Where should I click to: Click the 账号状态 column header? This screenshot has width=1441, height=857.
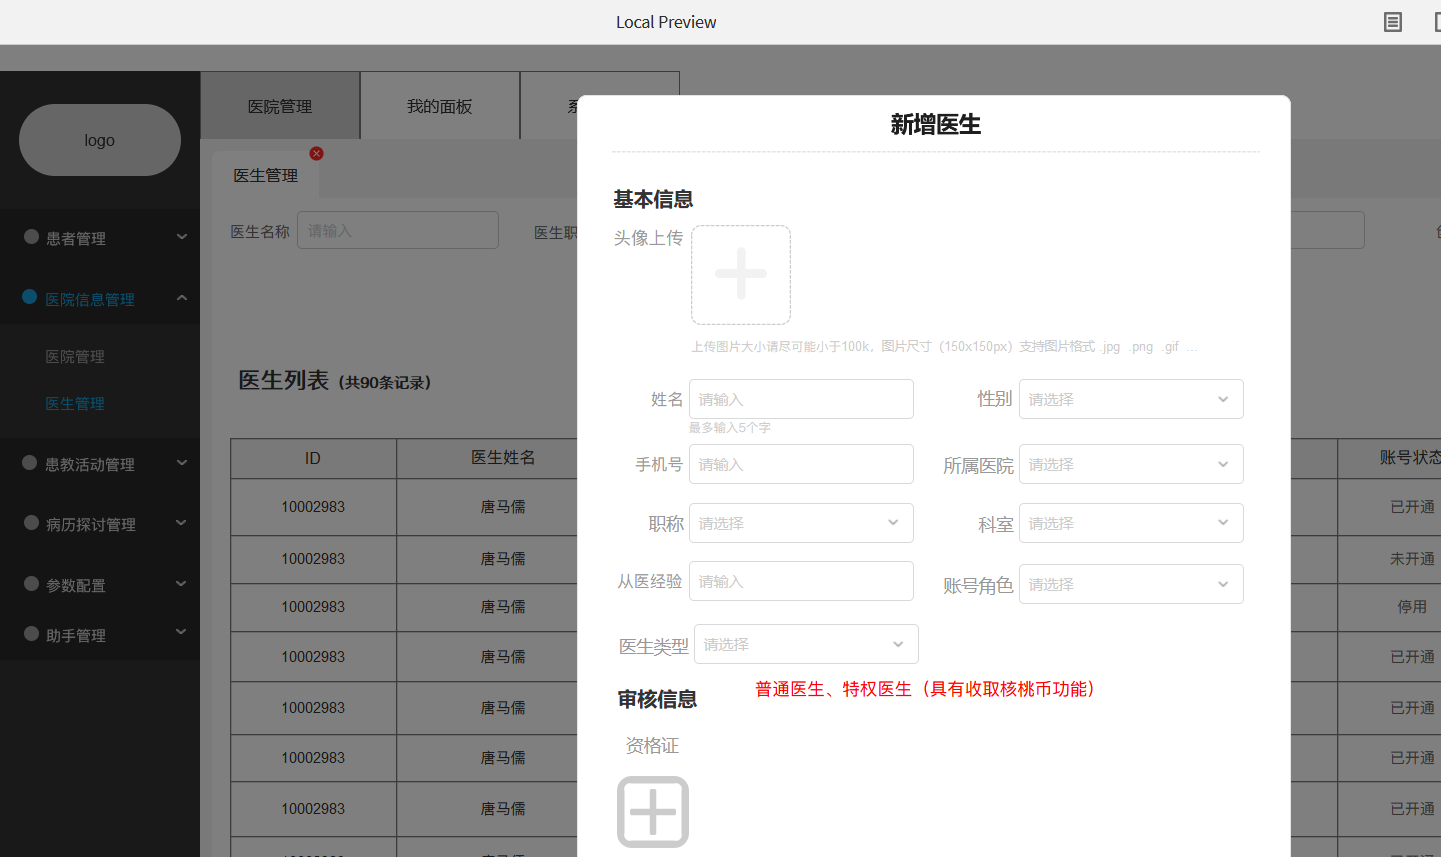1390,458
